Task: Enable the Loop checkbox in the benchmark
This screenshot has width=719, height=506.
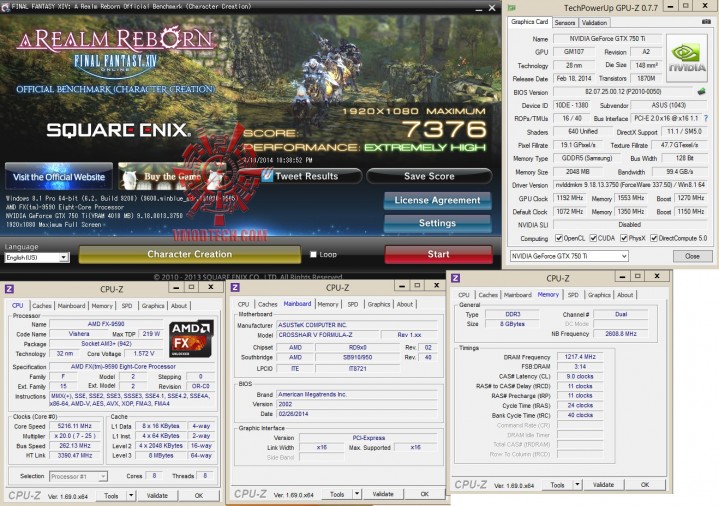Action: (313, 254)
